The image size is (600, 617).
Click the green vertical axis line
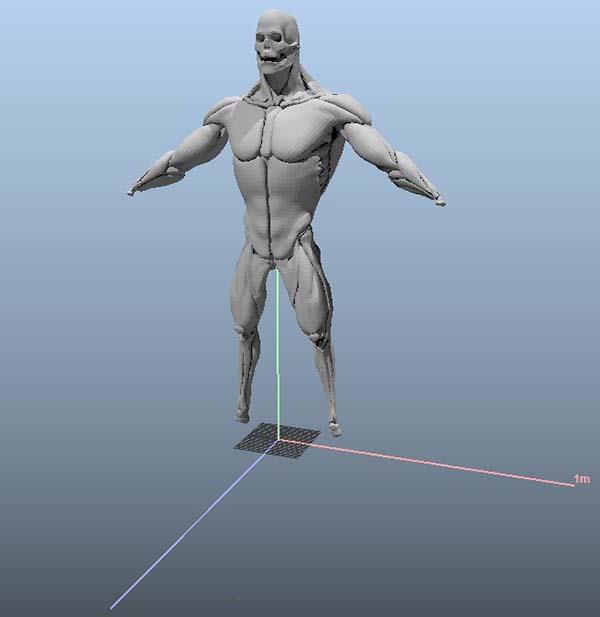click(277, 354)
